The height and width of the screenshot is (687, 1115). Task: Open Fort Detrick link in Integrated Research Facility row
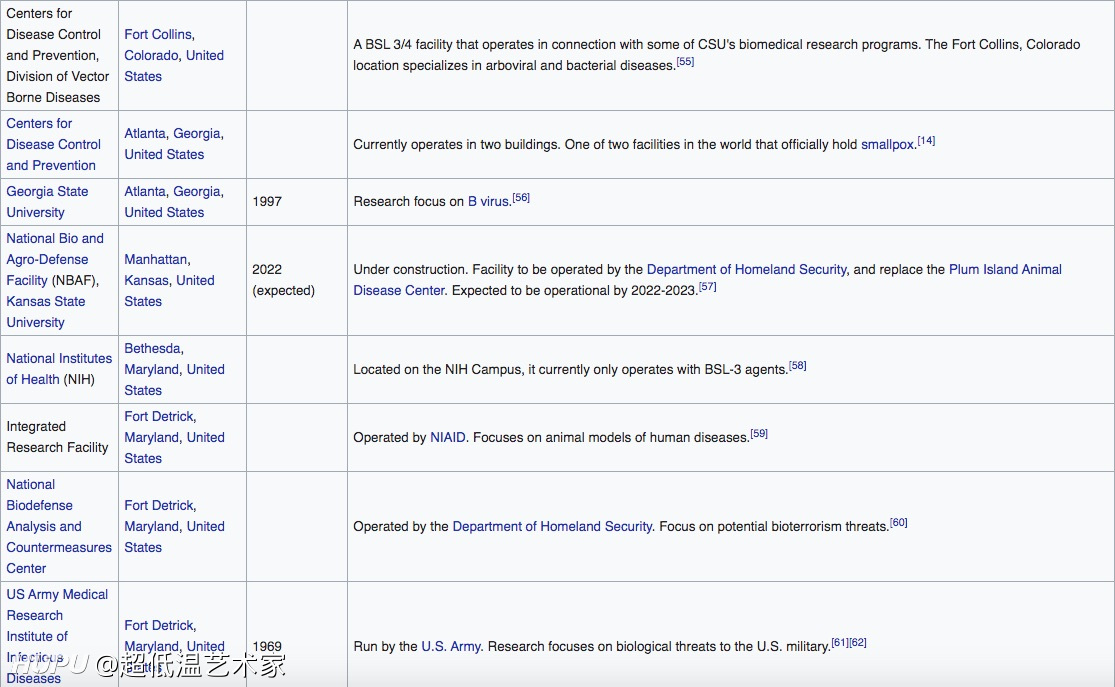159,417
